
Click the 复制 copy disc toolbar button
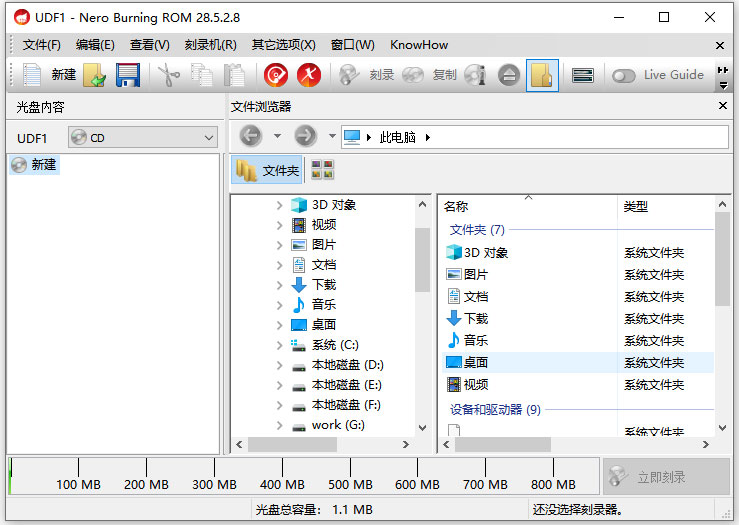pyautogui.click(x=429, y=75)
